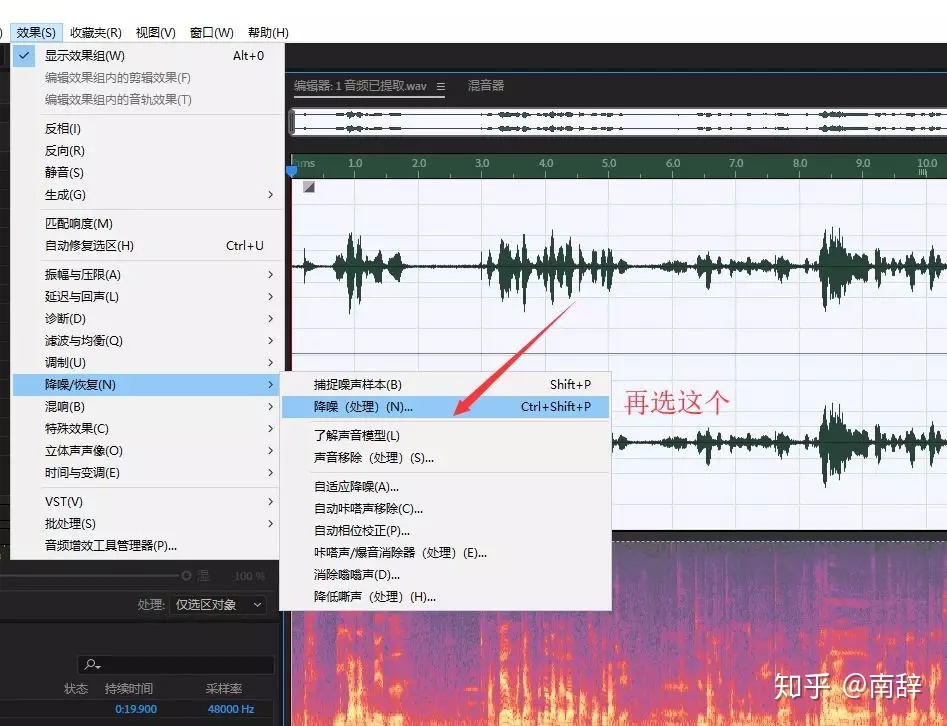Screen dimensions: 947x726
Task: Choose 降噪（处理）(N)... entry
Action: point(446,407)
